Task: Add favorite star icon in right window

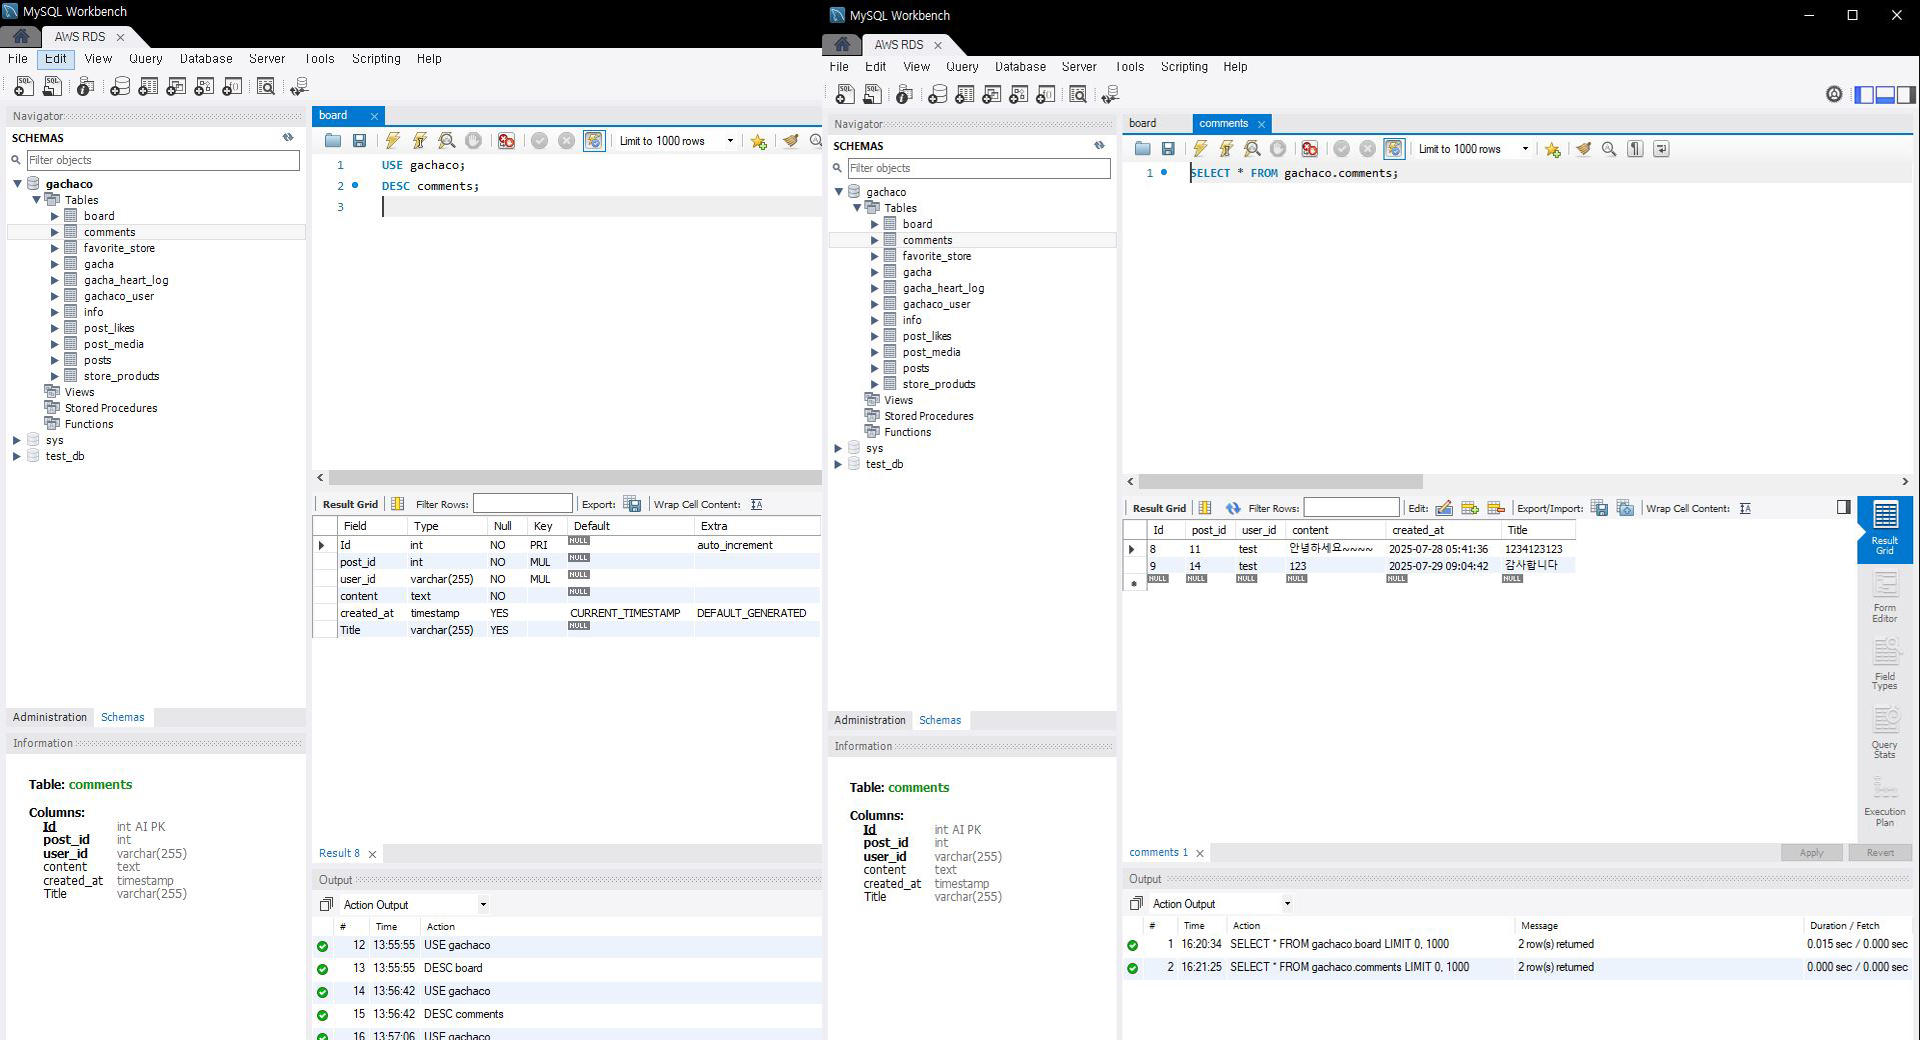Action: [x=1552, y=149]
